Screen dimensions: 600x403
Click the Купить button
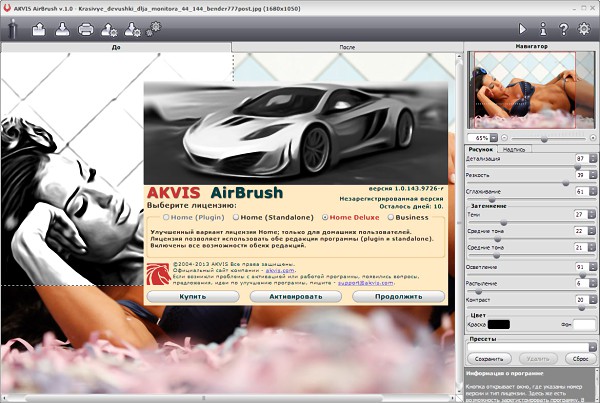[x=193, y=297]
